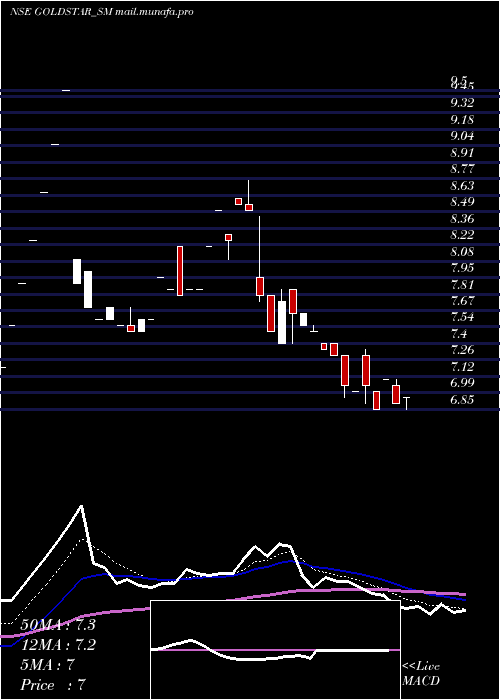Click the 5MA : 7 legend text
This screenshot has height=700, width=500.
(x=47, y=665)
